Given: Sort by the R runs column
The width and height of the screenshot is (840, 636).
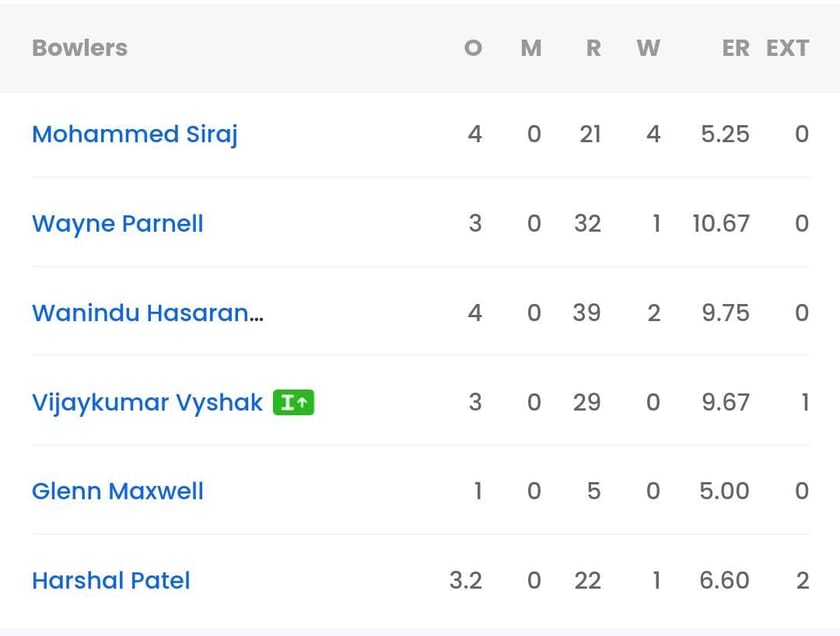Looking at the screenshot, I should pyautogui.click(x=592, y=47).
